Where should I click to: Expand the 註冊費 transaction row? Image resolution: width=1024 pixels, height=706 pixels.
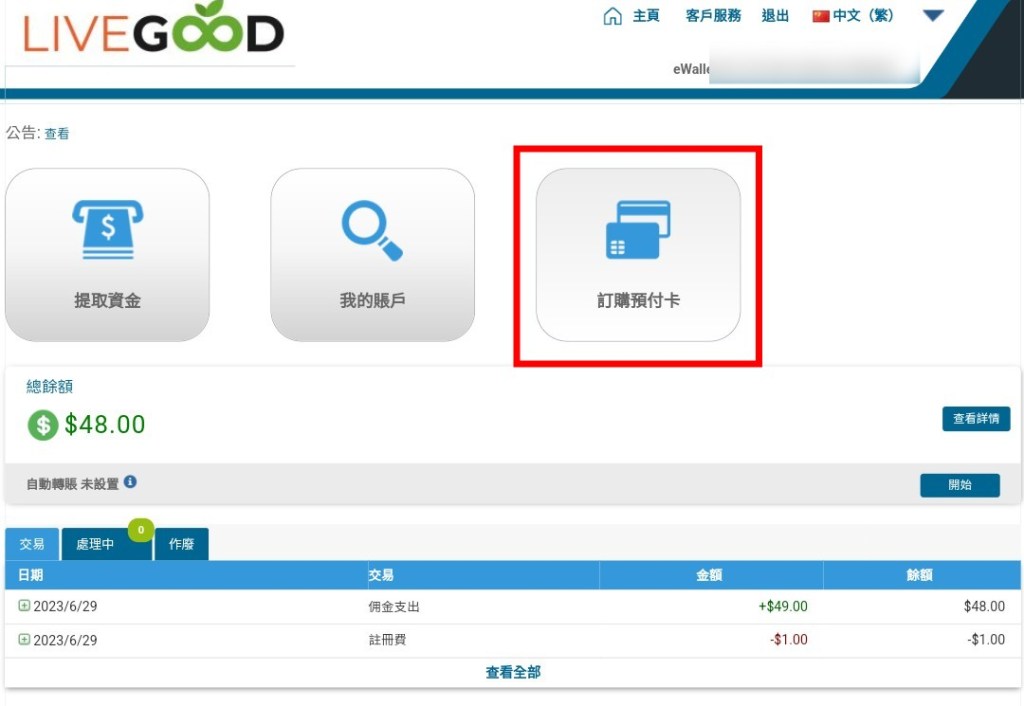click(24, 640)
